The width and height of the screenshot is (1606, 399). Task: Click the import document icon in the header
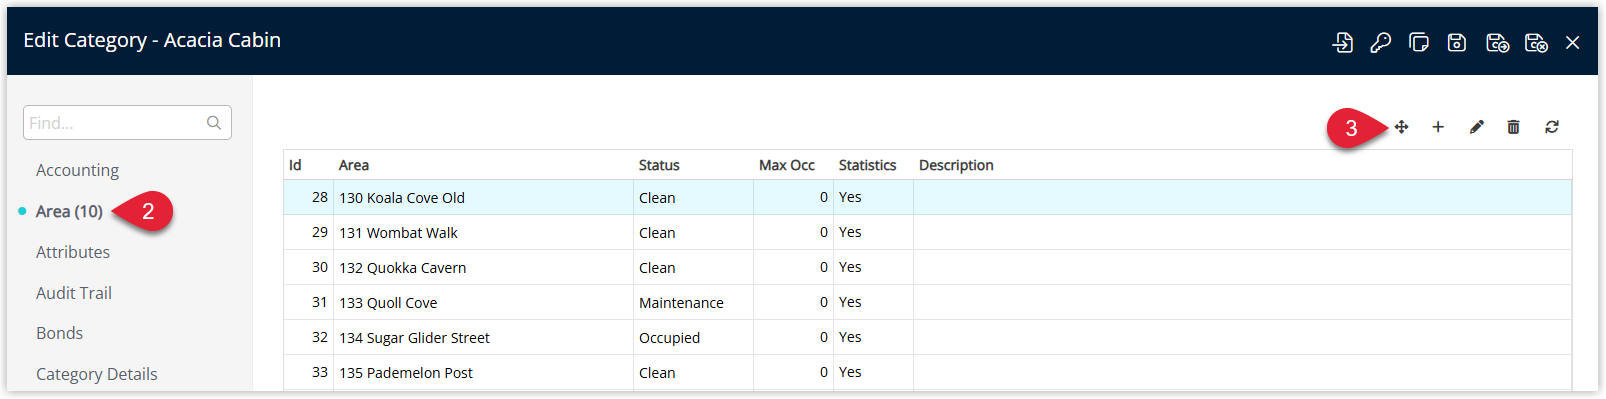1343,42
